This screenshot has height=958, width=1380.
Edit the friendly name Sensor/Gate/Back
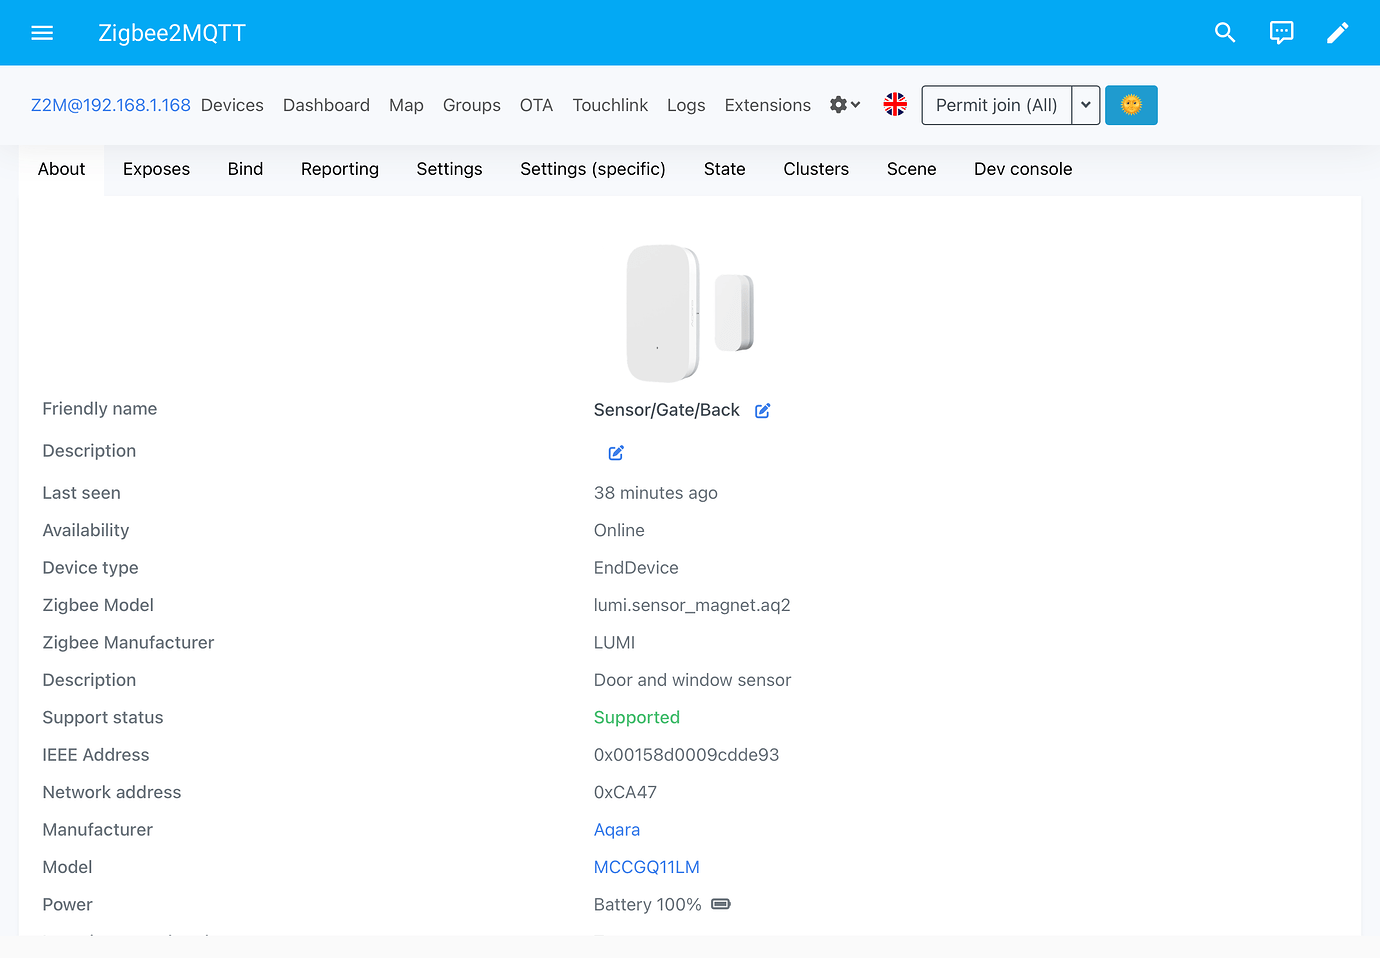click(762, 410)
